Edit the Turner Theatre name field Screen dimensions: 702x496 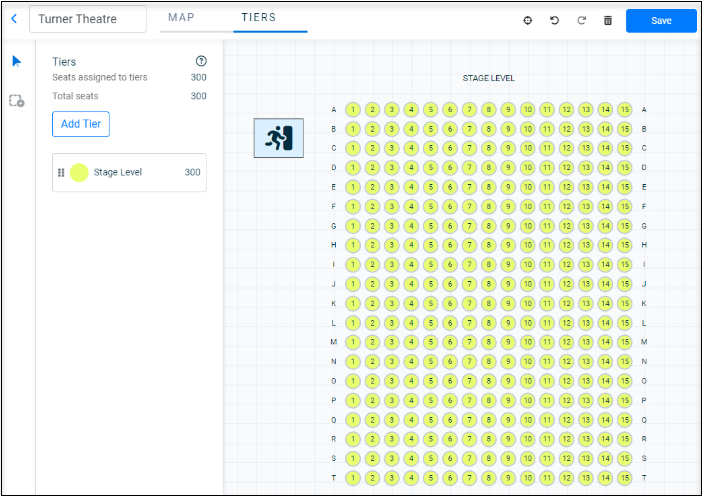tap(88, 19)
